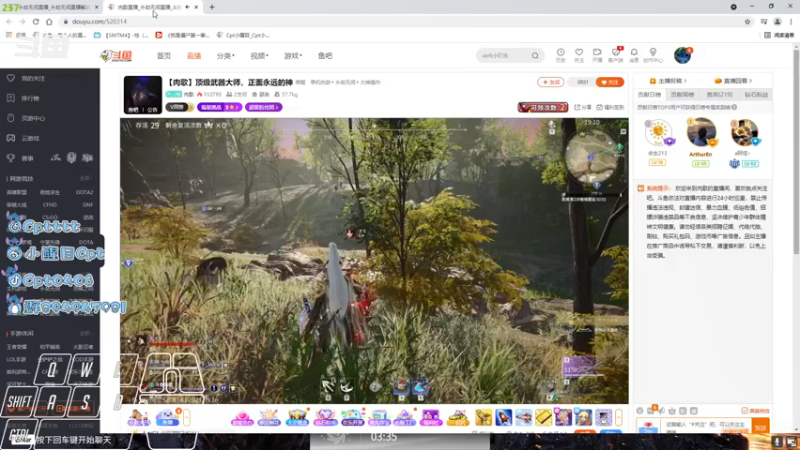Click the Douyu logo in header

116,56
